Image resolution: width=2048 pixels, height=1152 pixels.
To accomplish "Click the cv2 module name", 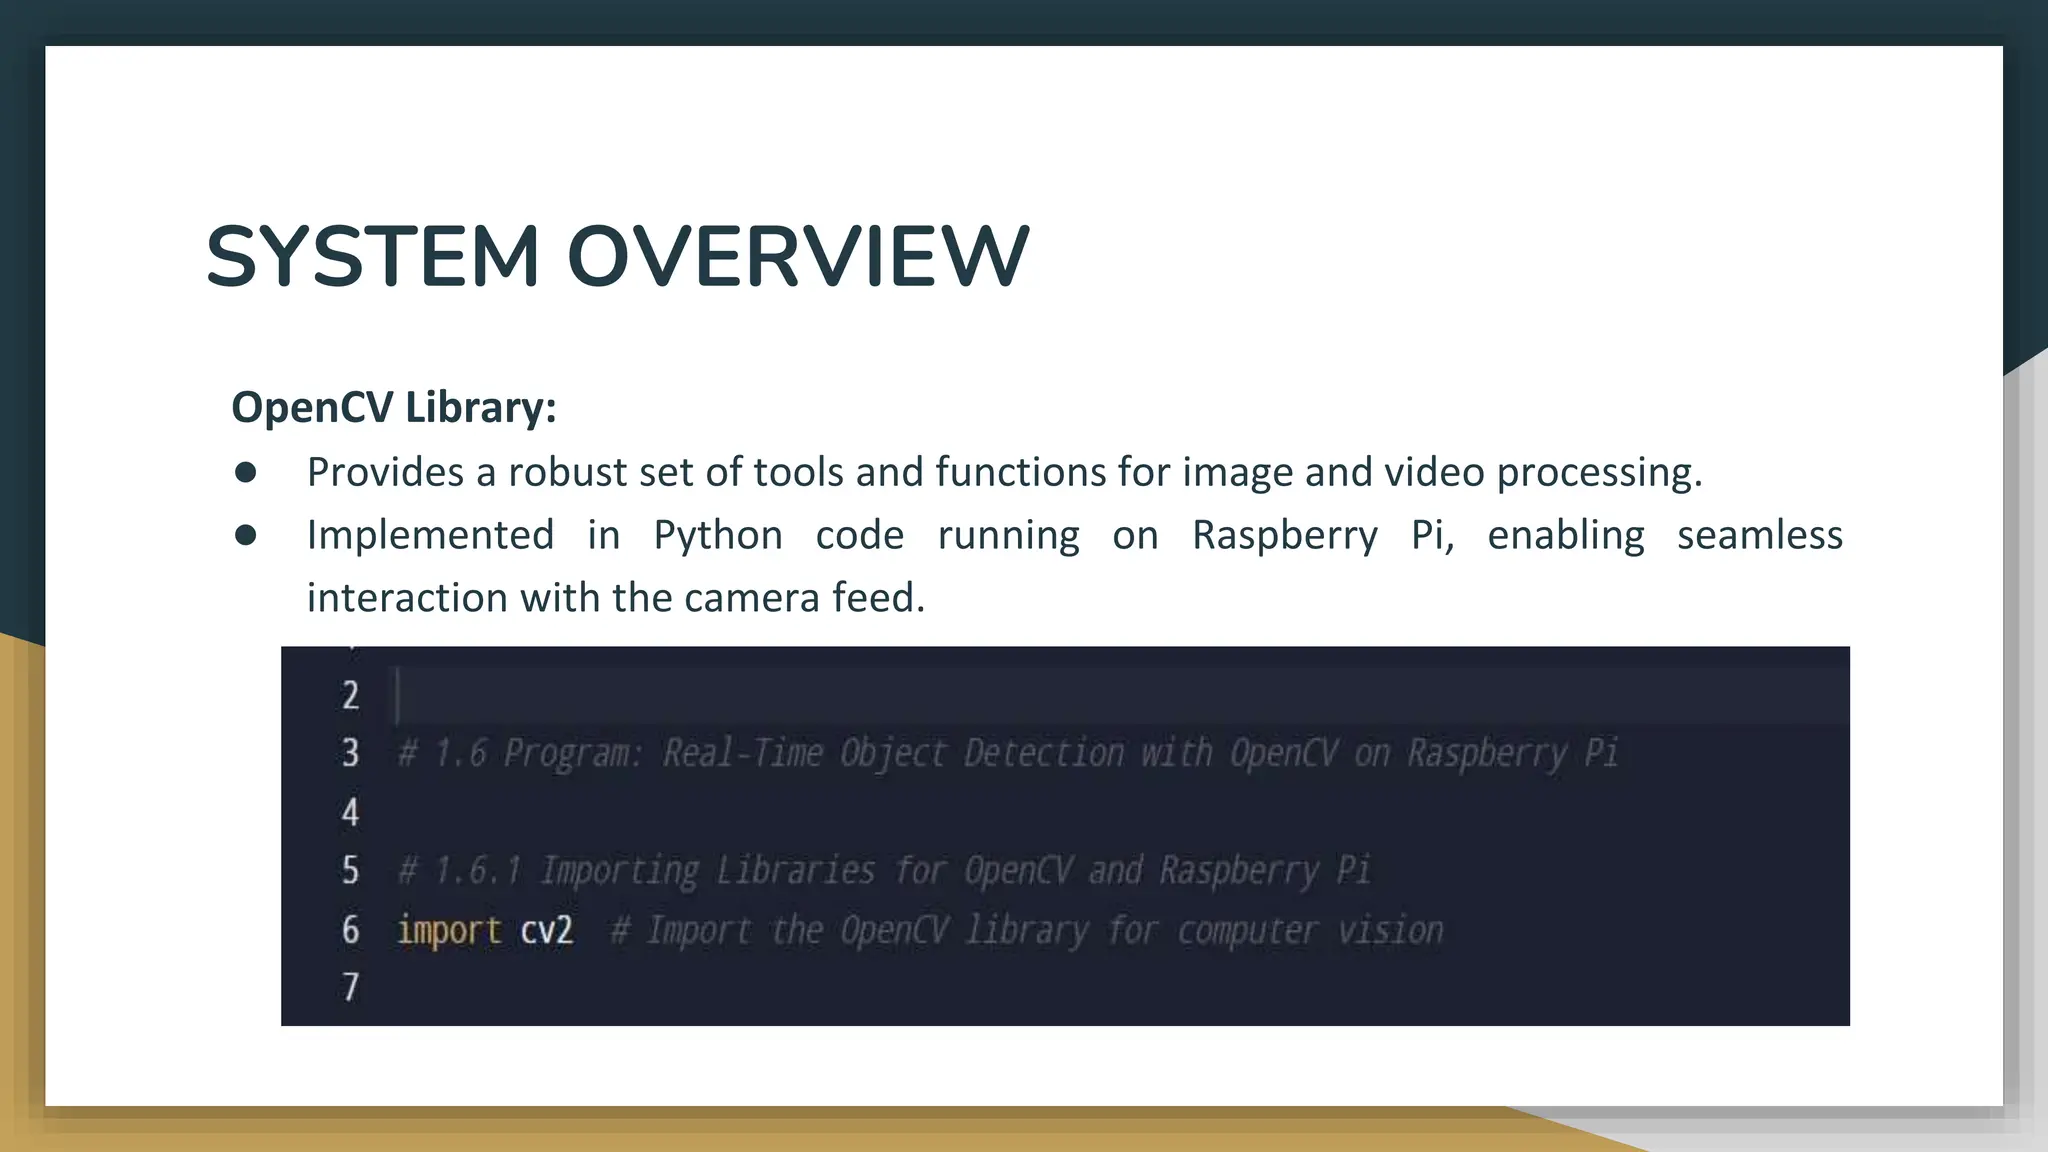I will click(547, 931).
